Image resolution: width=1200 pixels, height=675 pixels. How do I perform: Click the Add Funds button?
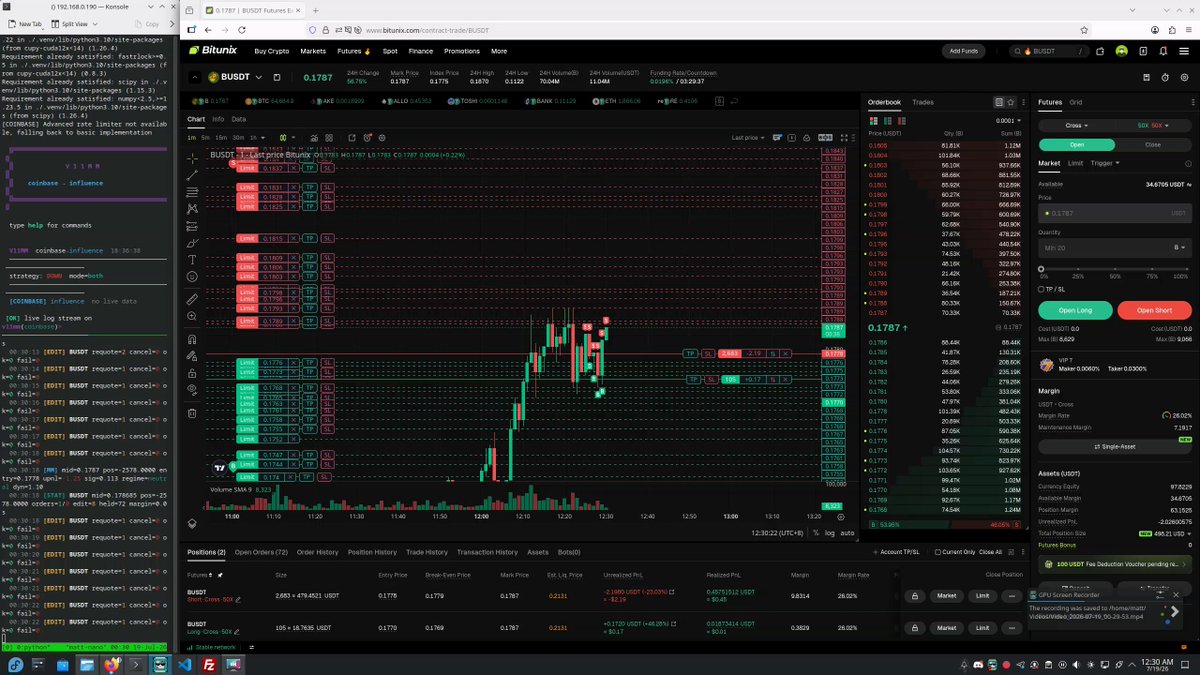click(x=964, y=51)
